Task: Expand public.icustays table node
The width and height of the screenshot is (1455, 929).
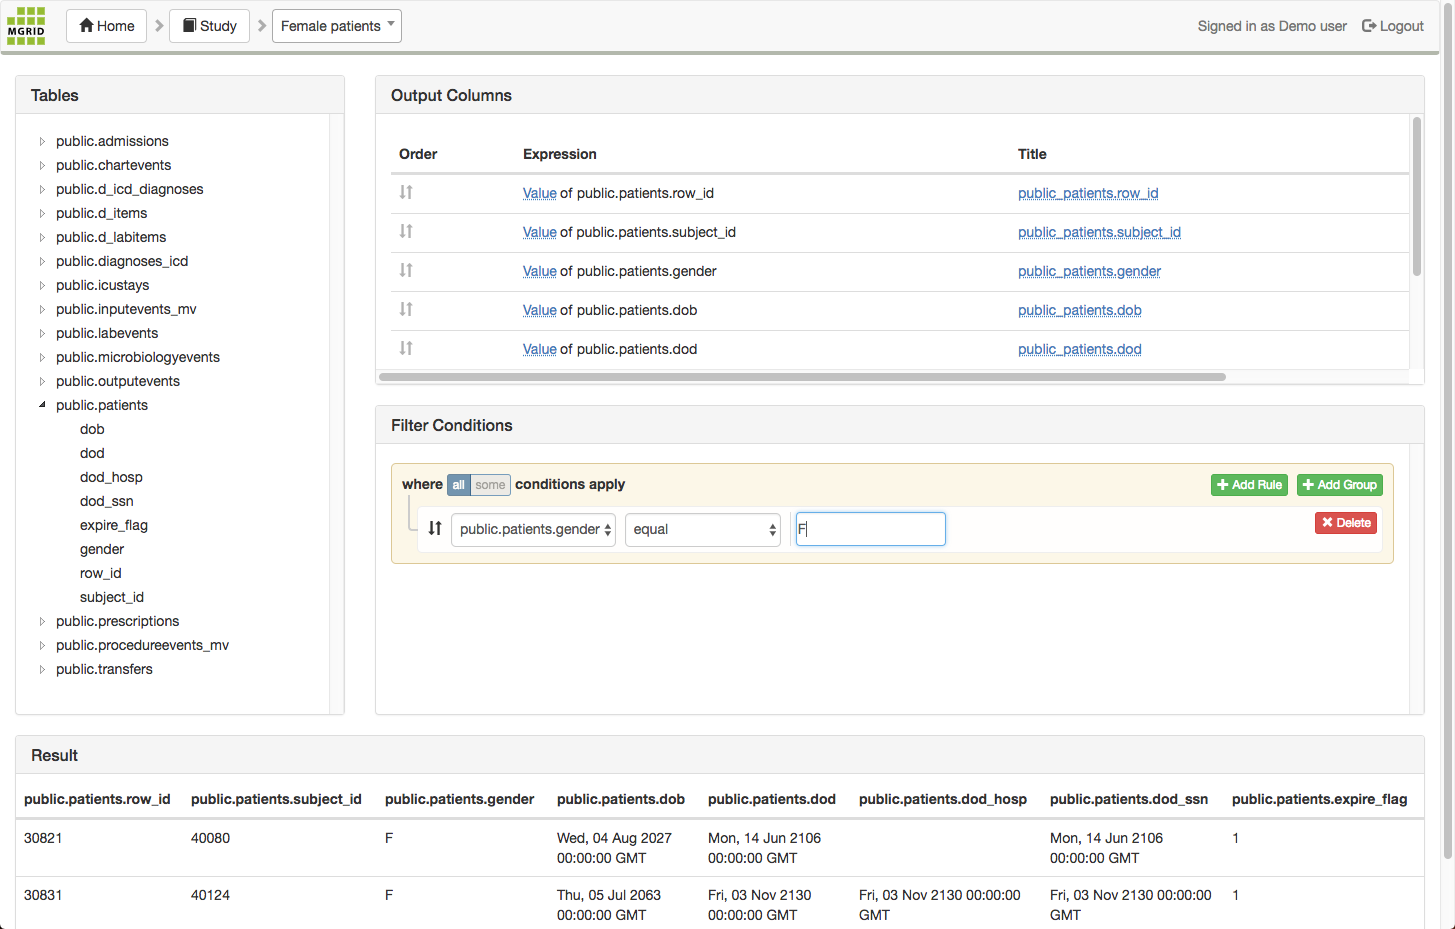Action: 42,285
